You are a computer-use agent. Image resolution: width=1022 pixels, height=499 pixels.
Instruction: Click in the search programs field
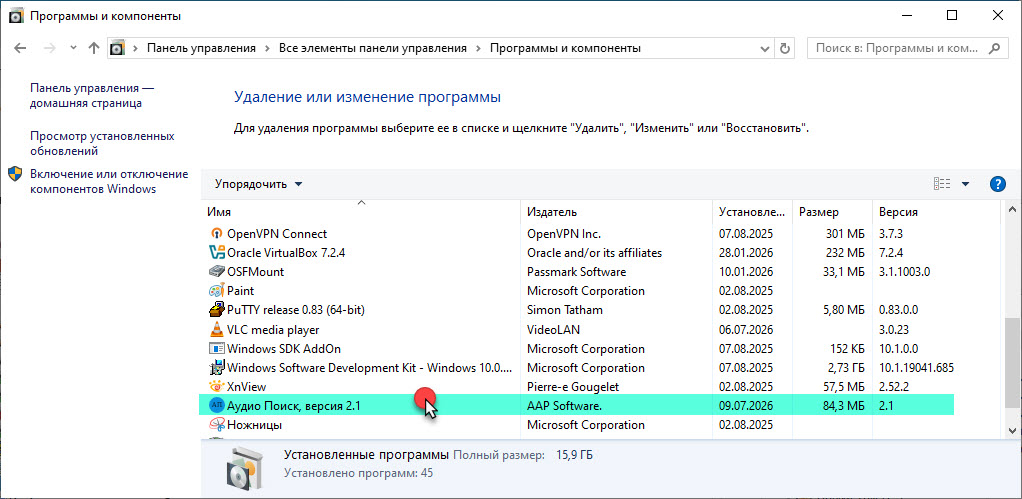tap(897, 48)
